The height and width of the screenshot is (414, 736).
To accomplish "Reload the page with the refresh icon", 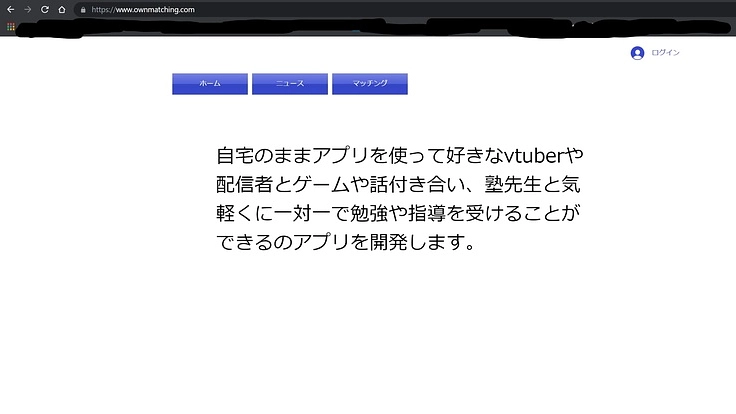I will click(x=45, y=9).
